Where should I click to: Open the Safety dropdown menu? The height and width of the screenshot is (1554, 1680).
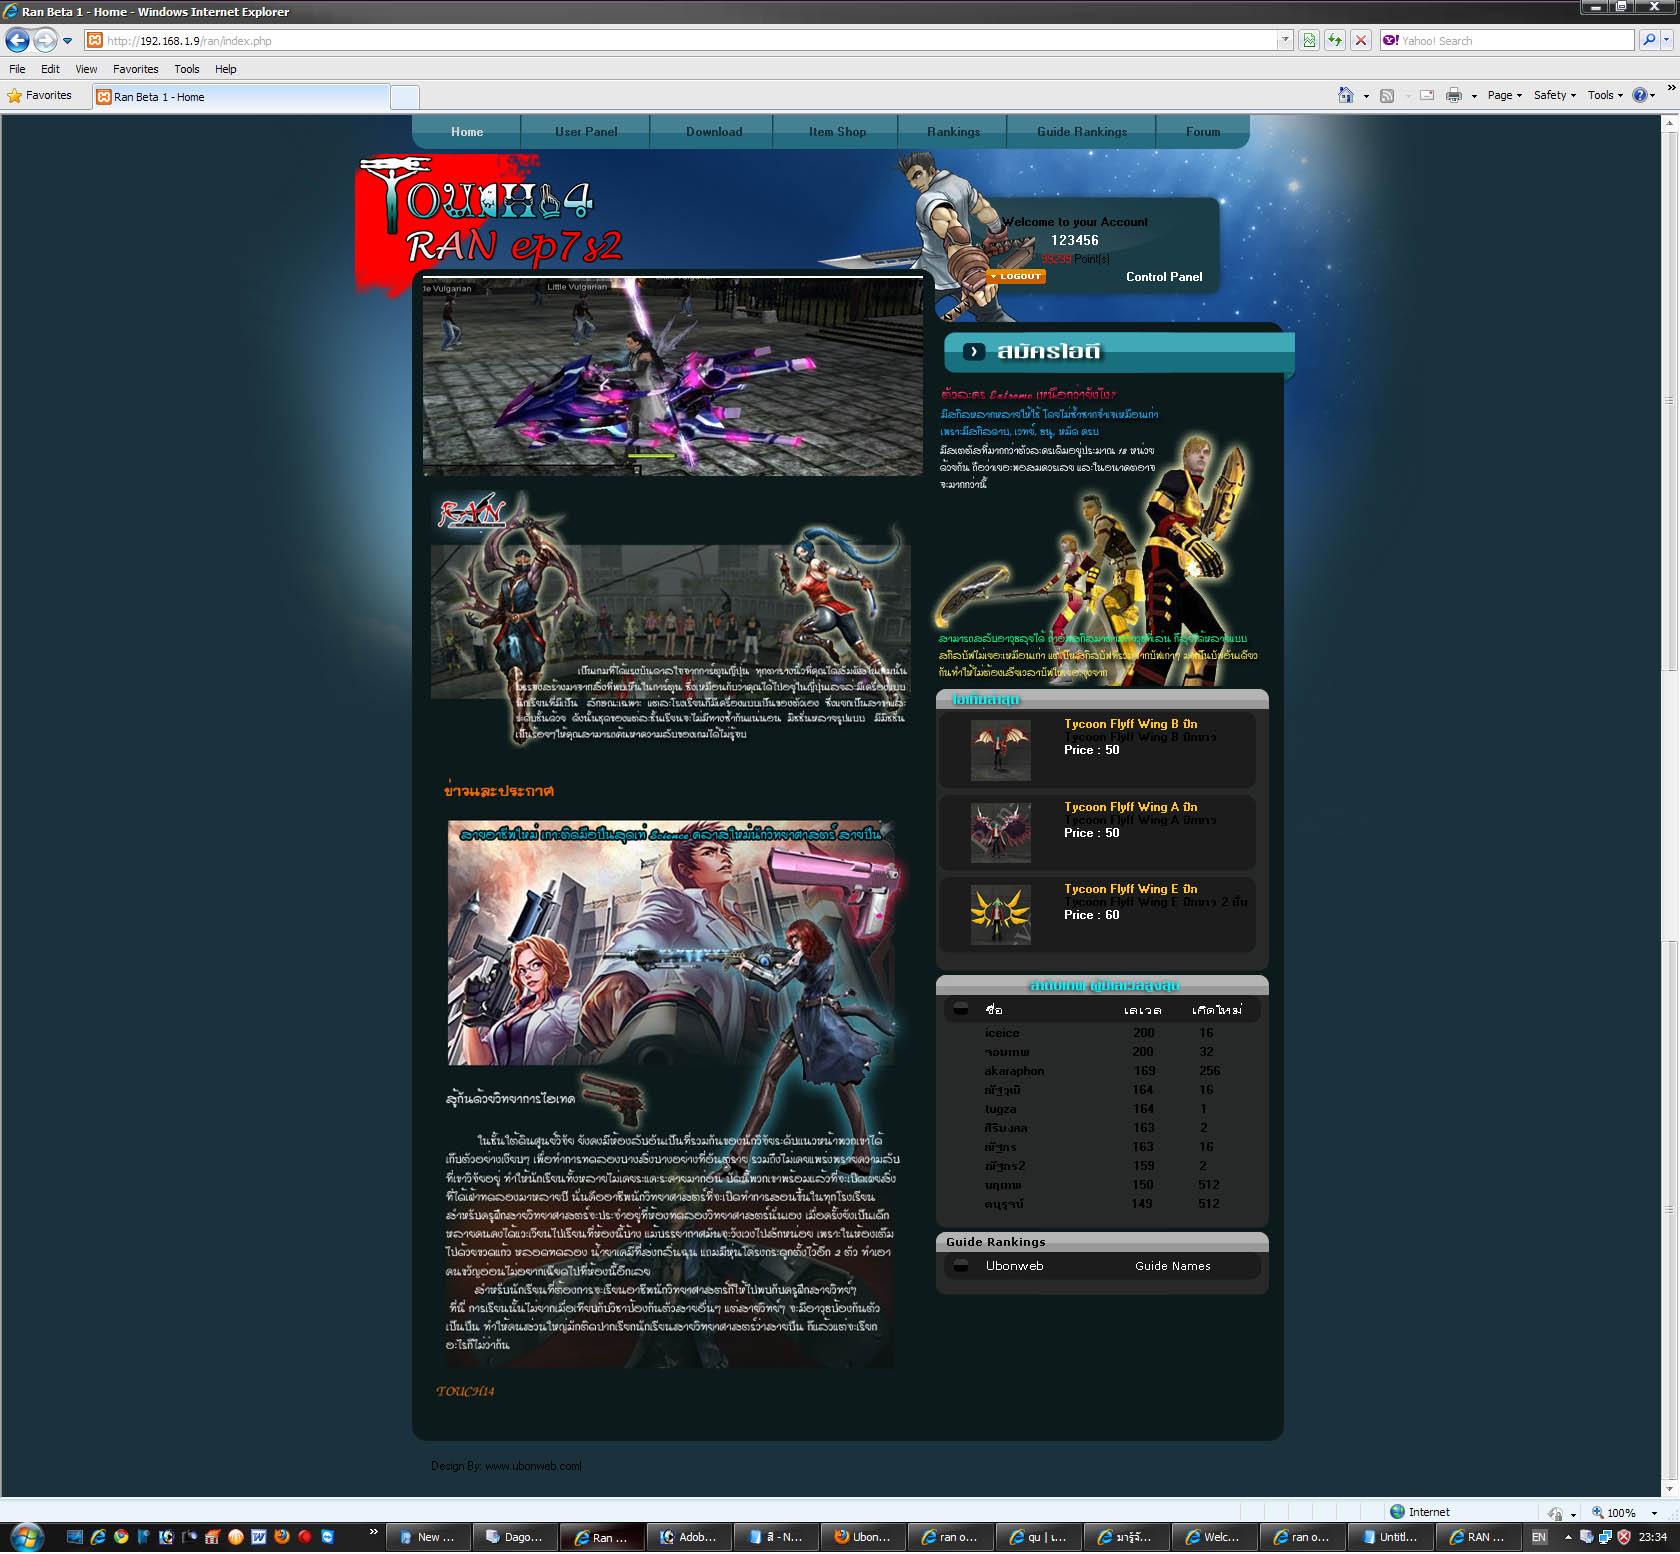coord(1554,95)
